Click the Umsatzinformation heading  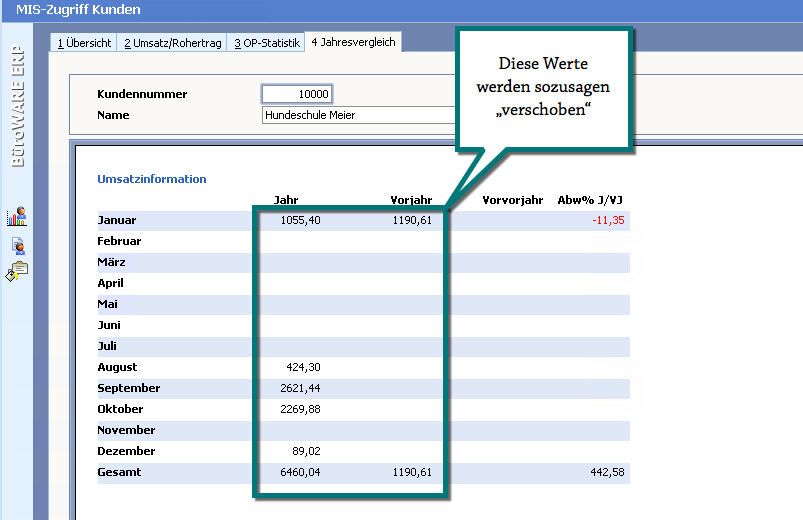(152, 179)
